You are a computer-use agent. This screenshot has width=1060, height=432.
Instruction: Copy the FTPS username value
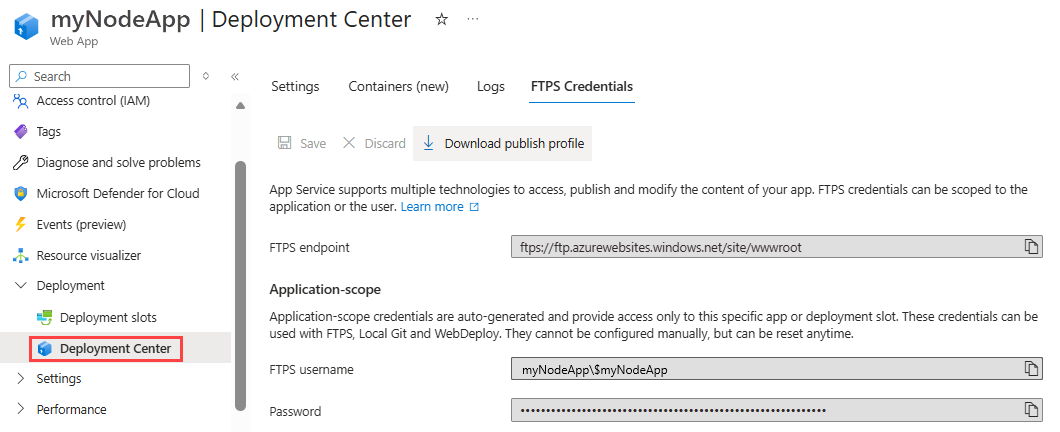[x=1031, y=370]
